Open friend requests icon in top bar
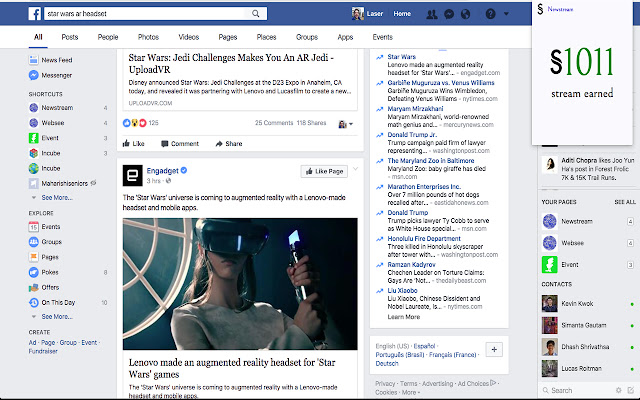The image size is (640, 400). tap(431, 14)
